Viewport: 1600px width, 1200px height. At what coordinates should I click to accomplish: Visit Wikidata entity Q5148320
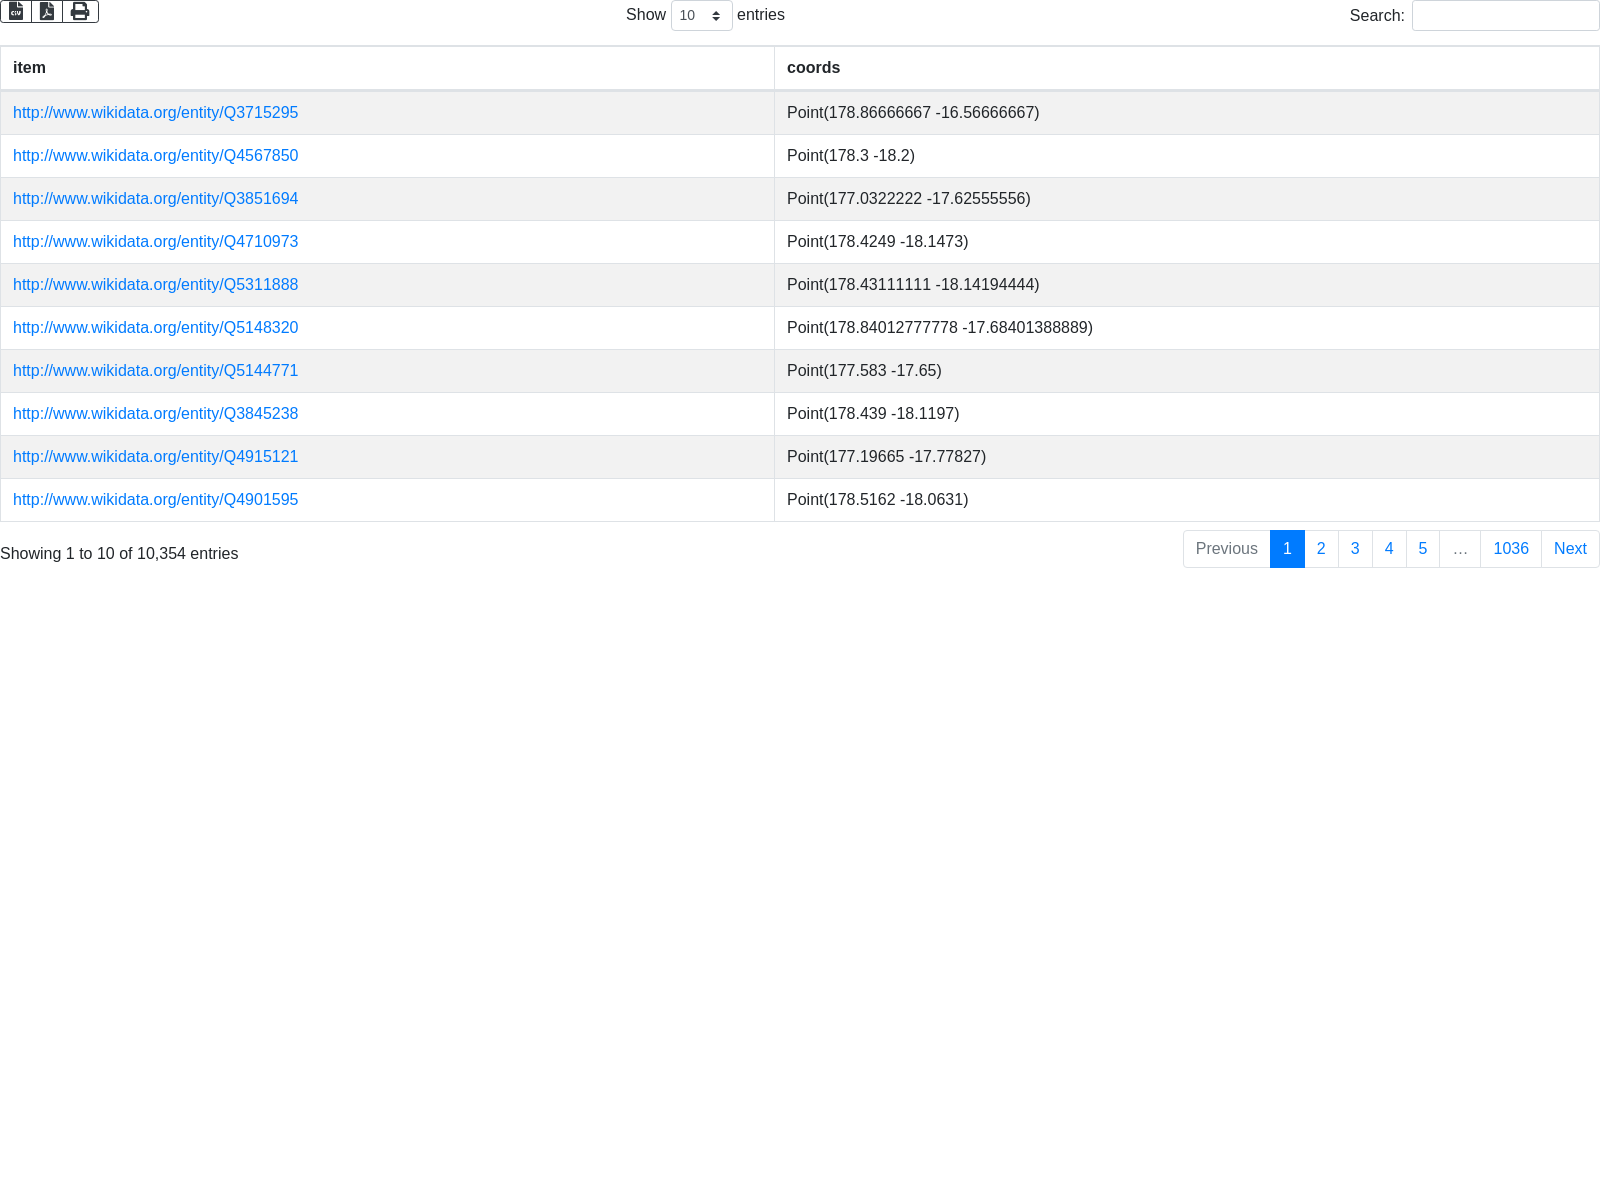tap(155, 328)
